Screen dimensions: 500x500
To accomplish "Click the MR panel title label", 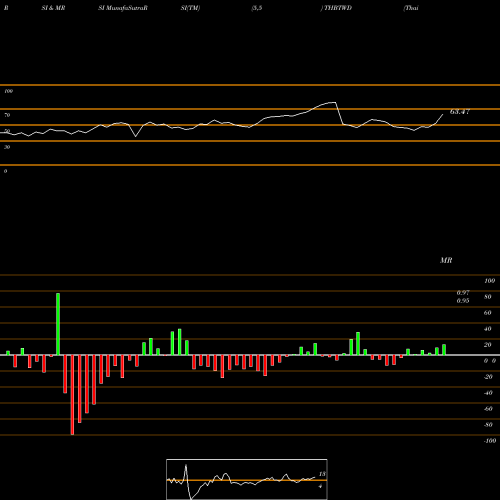I will coord(446,260).
